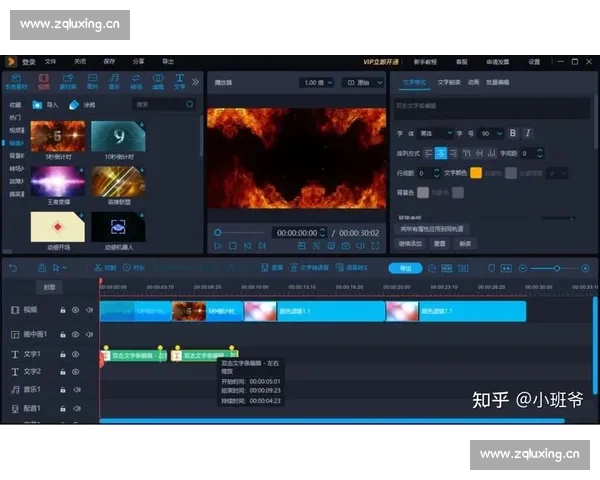Click the zoom-in plus icon on timeline
The width and height of the screenshot is (600, 480).
(585, 268)
